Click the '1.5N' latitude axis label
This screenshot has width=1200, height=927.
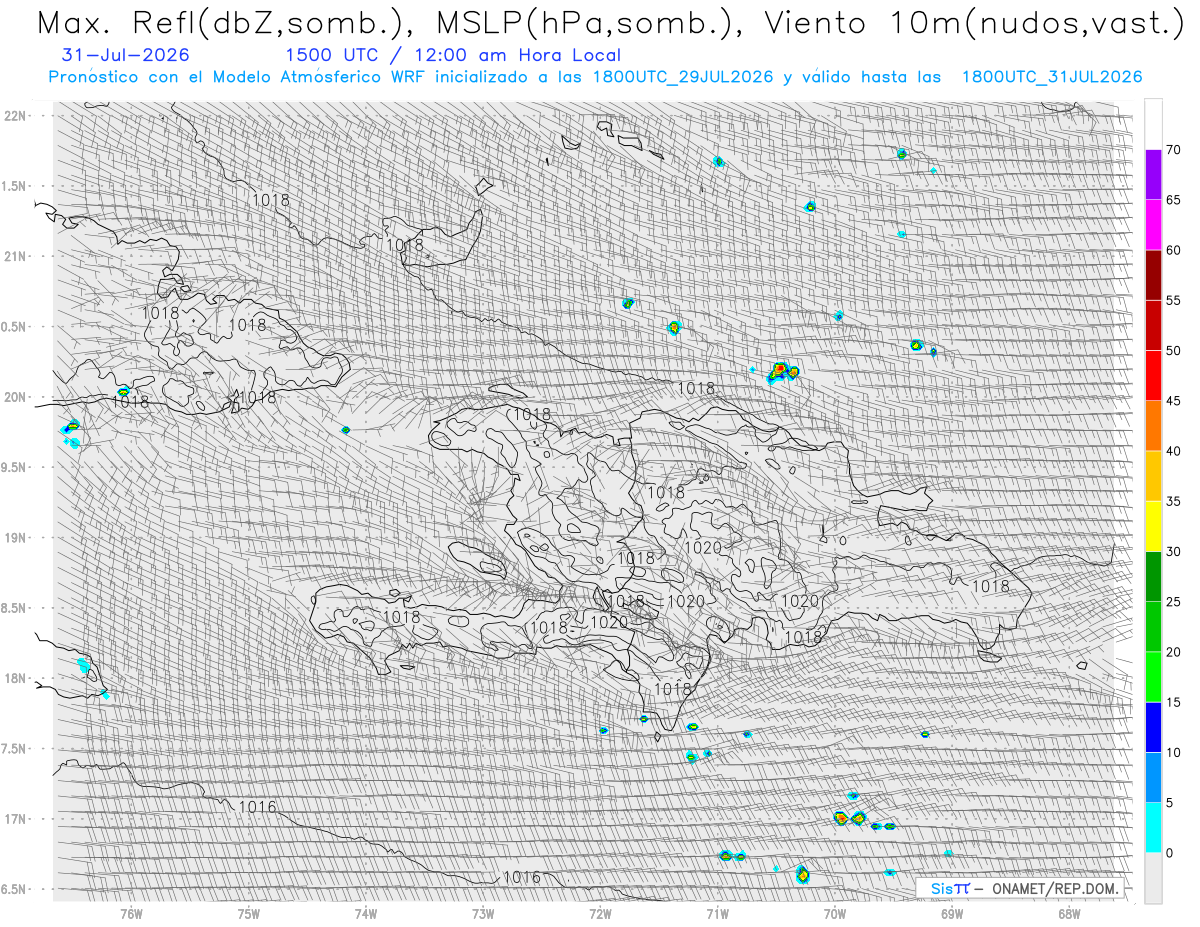pos(15,186)
